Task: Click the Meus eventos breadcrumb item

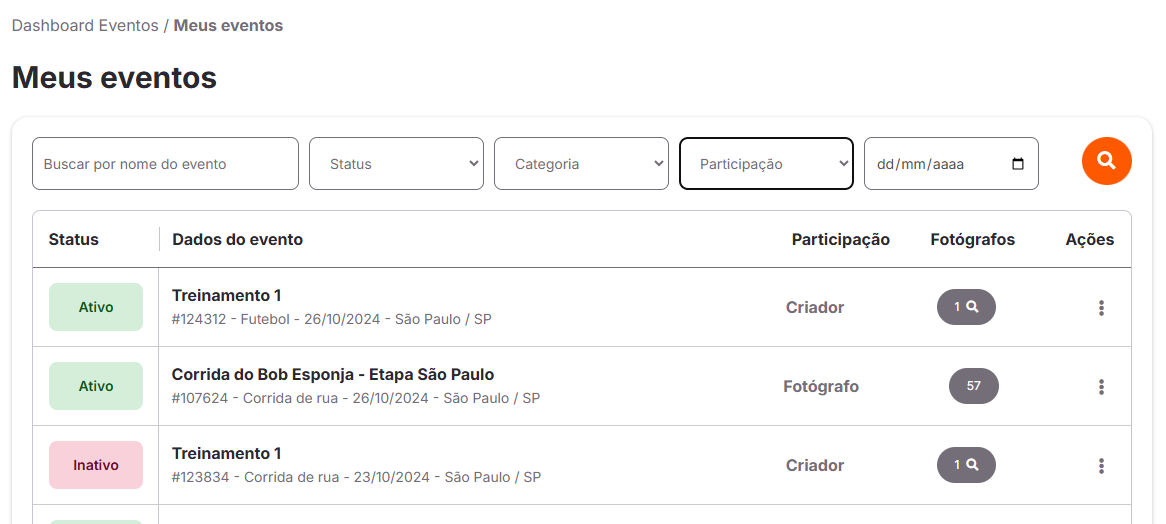Action: [x=228, y=25]
